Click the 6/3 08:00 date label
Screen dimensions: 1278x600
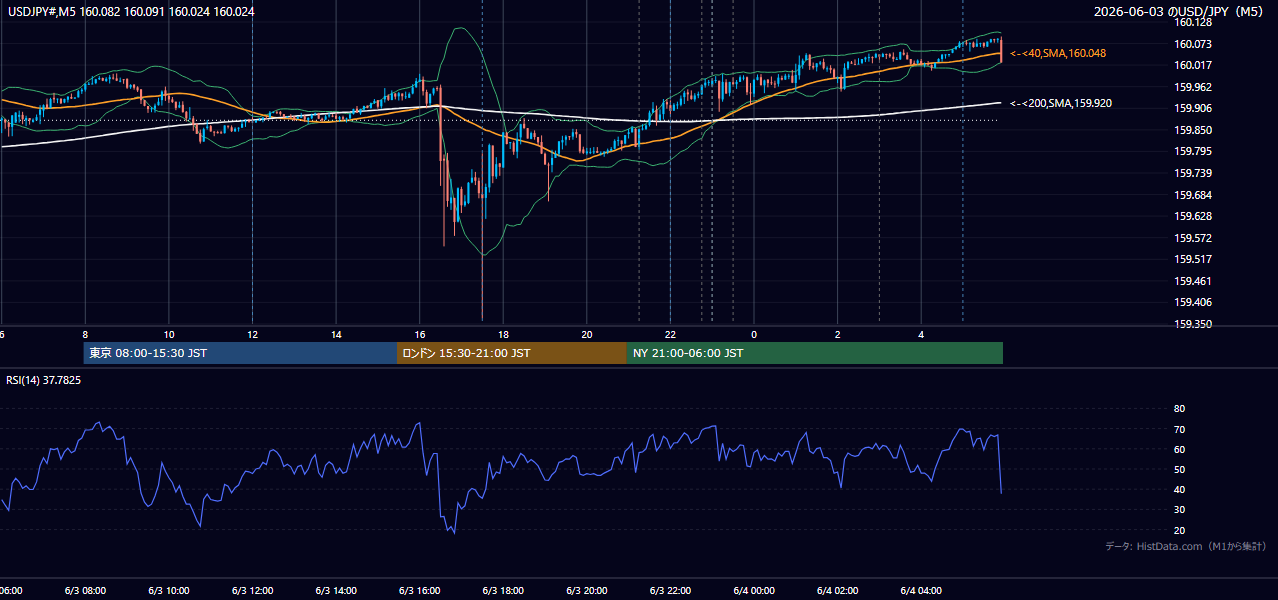[85, 590]
